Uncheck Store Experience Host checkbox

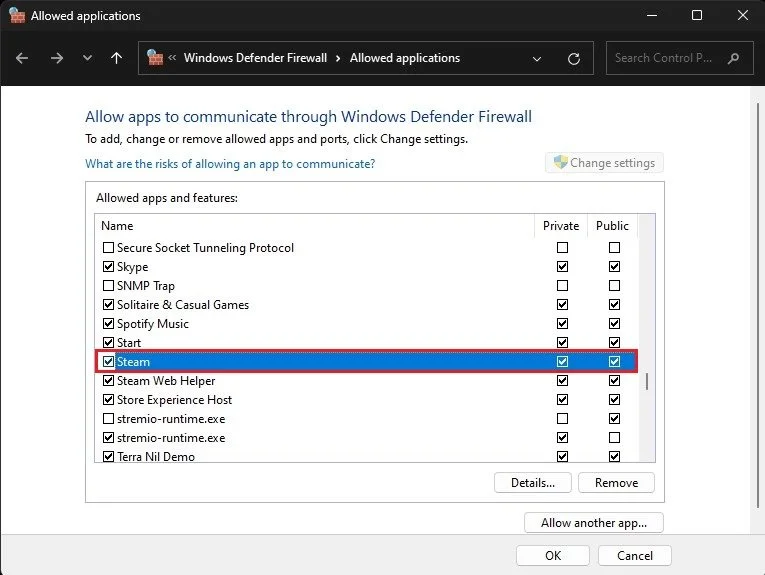point(108,400)
